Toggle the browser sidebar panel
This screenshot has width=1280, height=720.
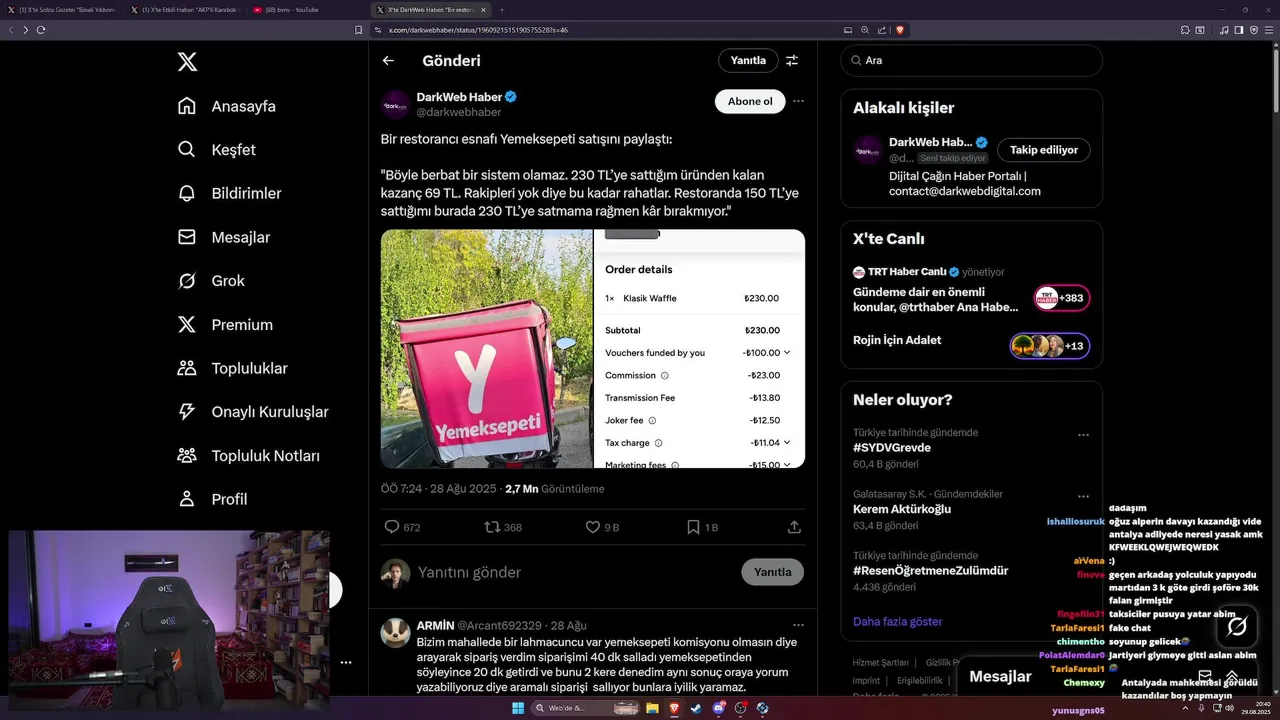point(1239,30)
